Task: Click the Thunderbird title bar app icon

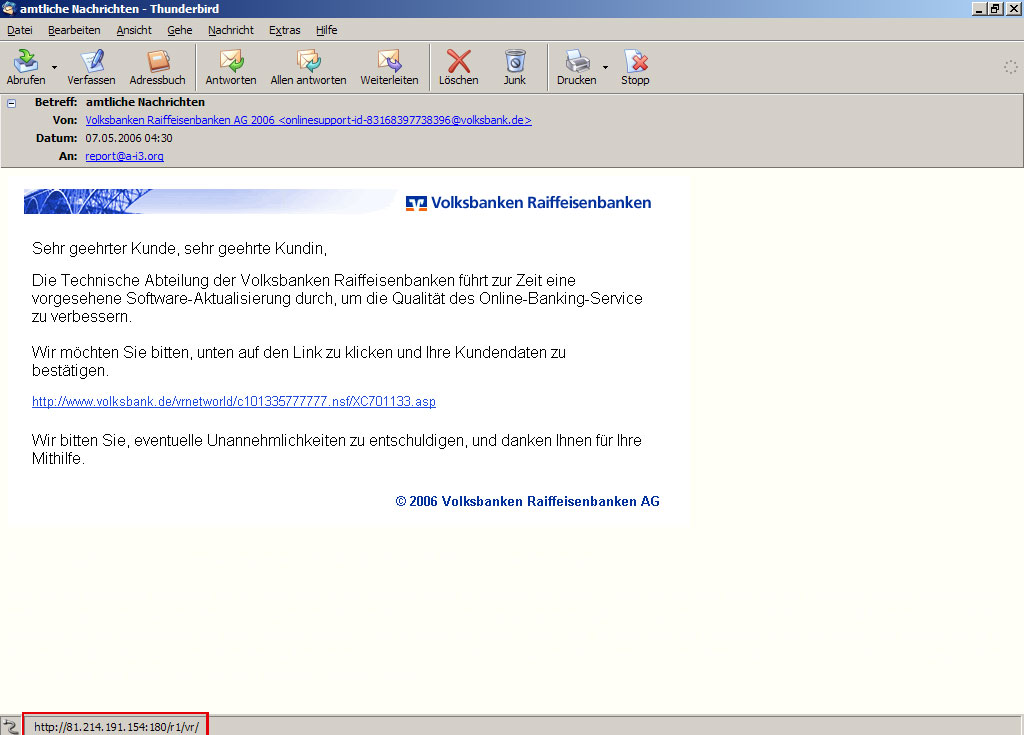Action: pos(8,8)
